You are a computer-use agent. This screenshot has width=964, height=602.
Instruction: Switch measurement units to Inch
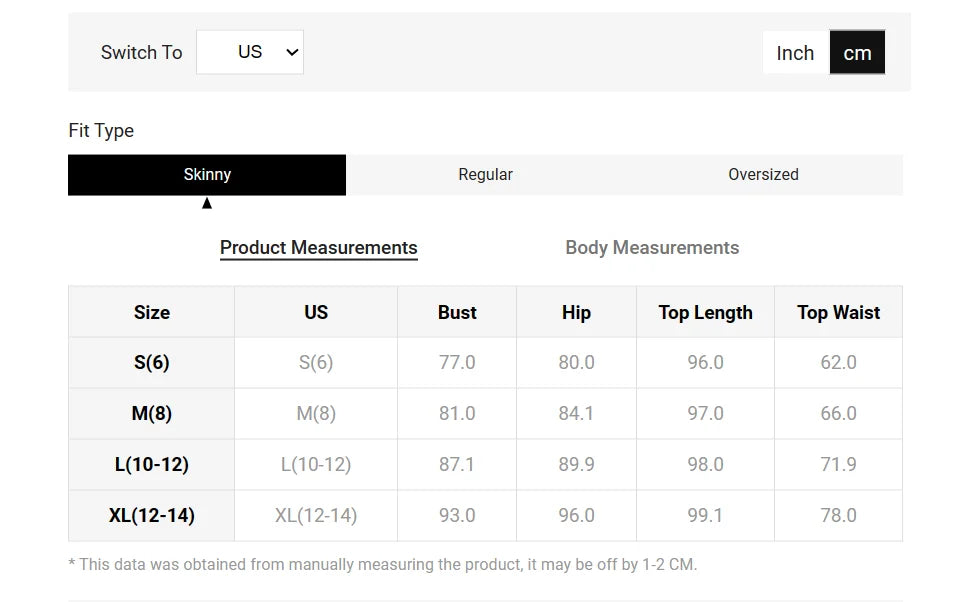pos(795,53)
